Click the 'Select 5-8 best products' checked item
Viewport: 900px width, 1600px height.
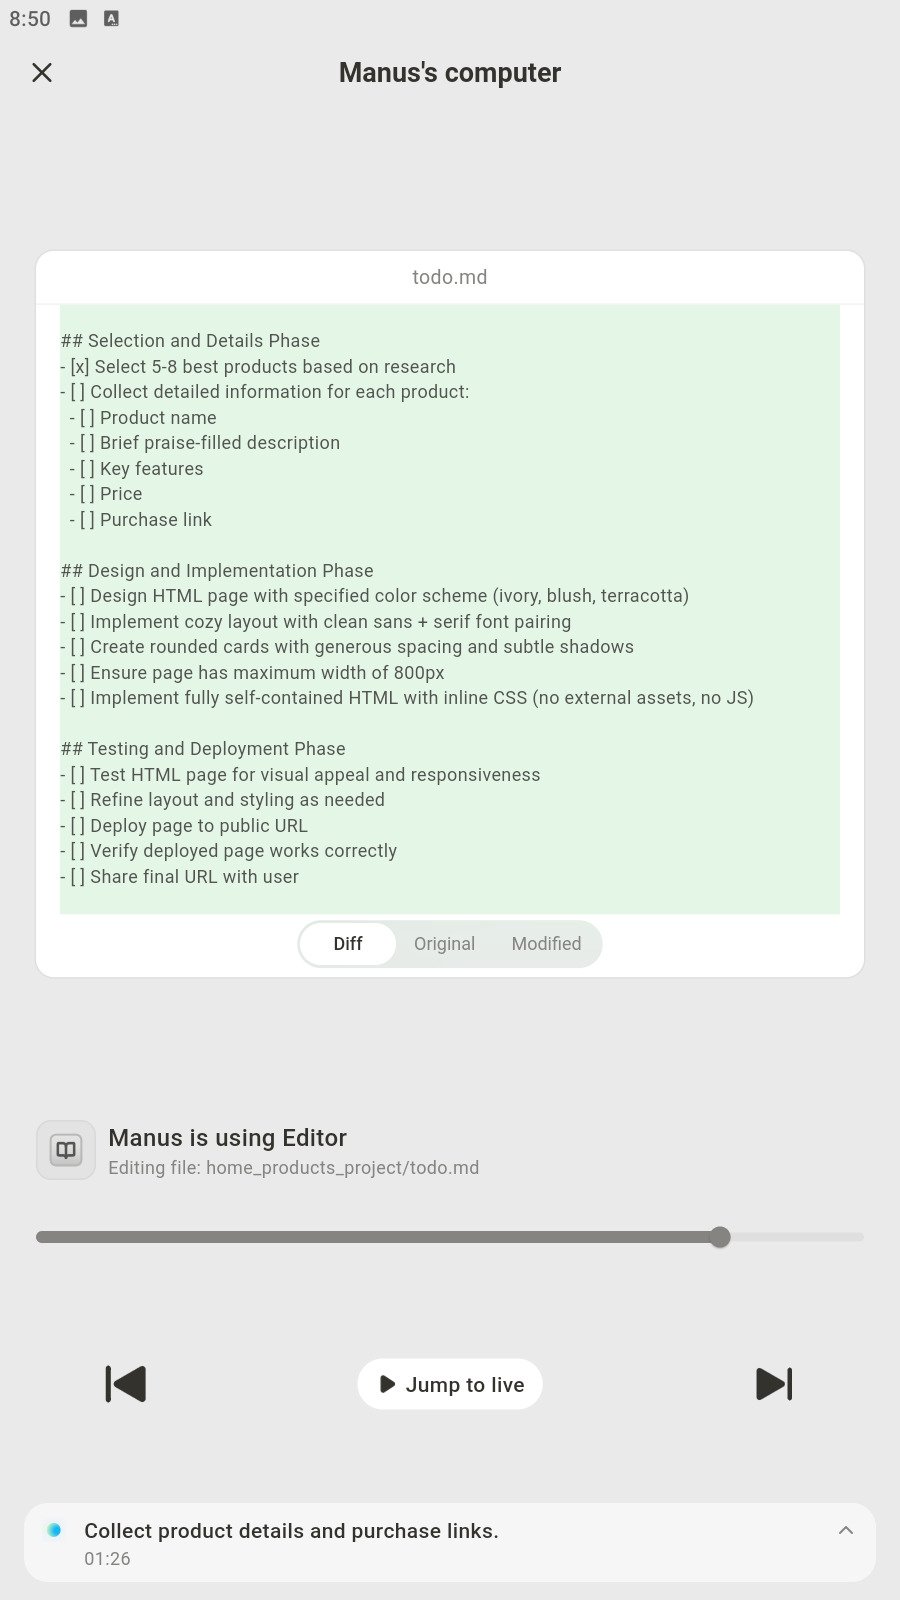[262, 367]
